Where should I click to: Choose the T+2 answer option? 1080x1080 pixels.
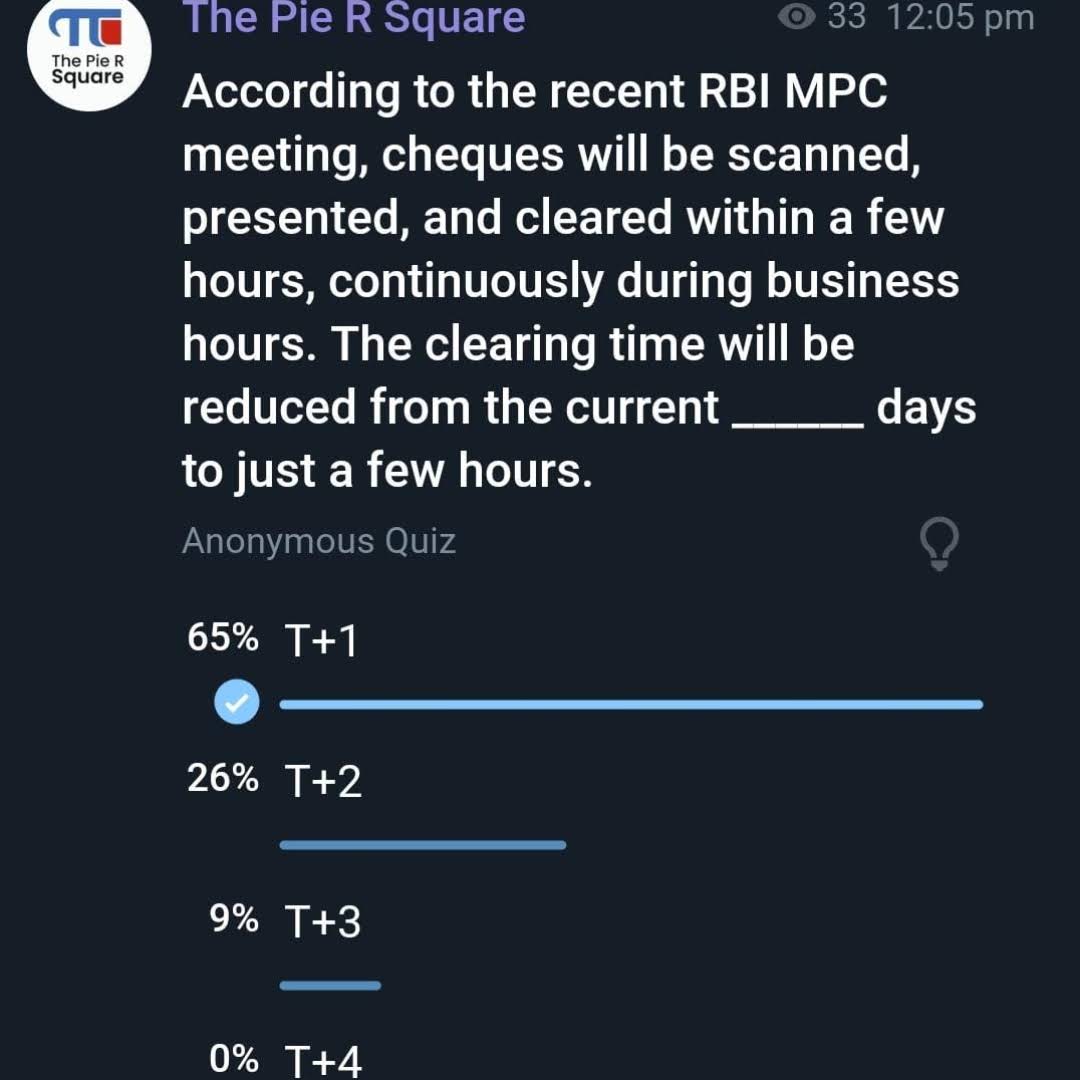(x=323, y=781)
